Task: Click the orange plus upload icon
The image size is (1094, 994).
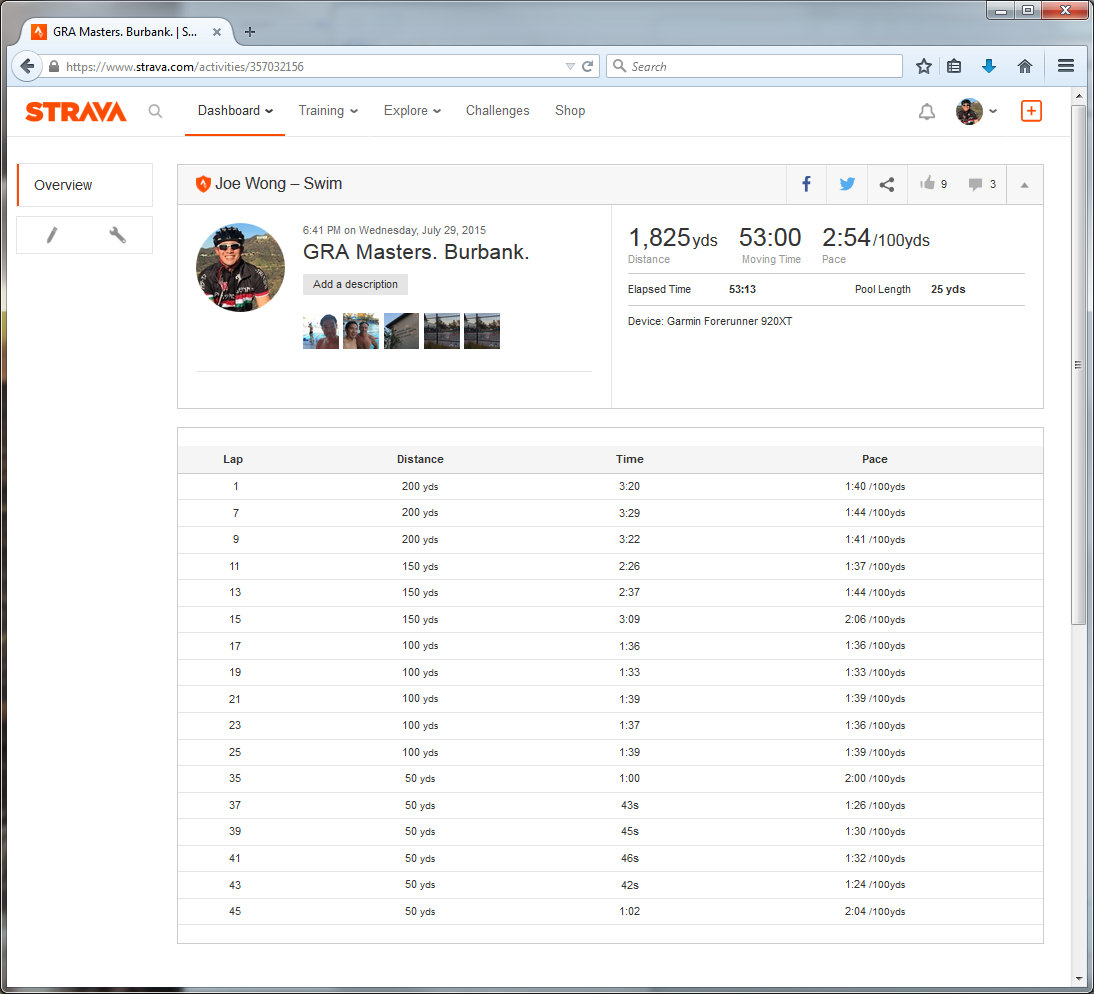Action: click(1030, 111)
